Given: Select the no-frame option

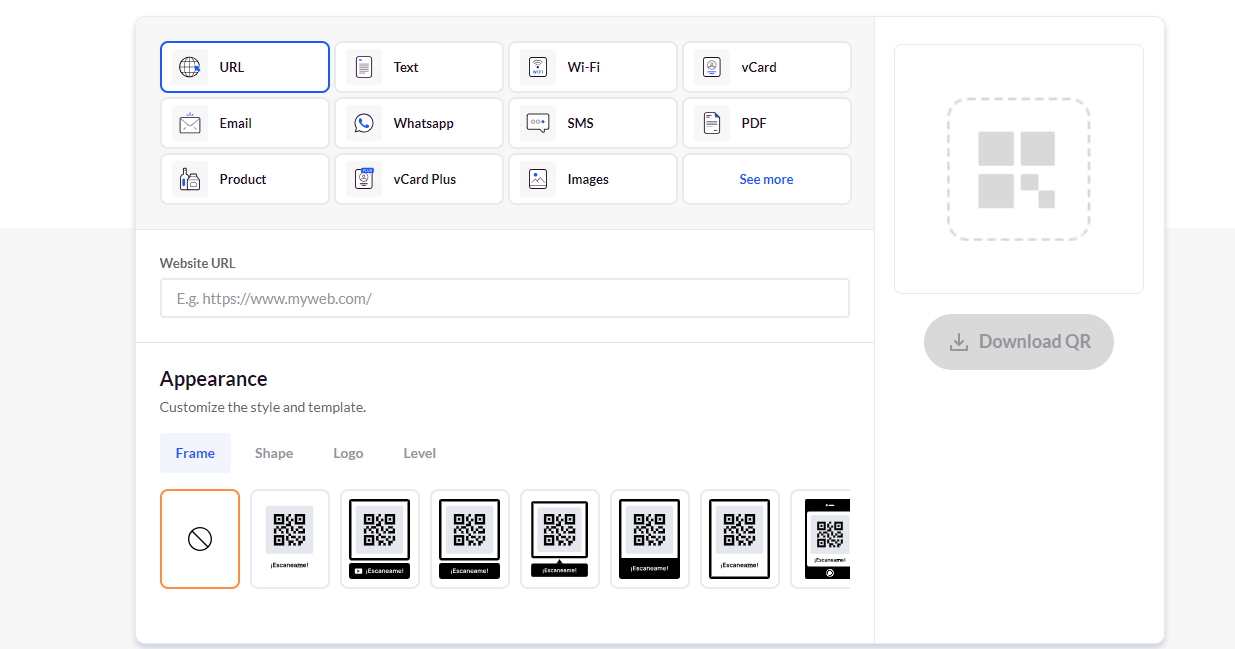Looking at the screenshot, I should (200, 539).
